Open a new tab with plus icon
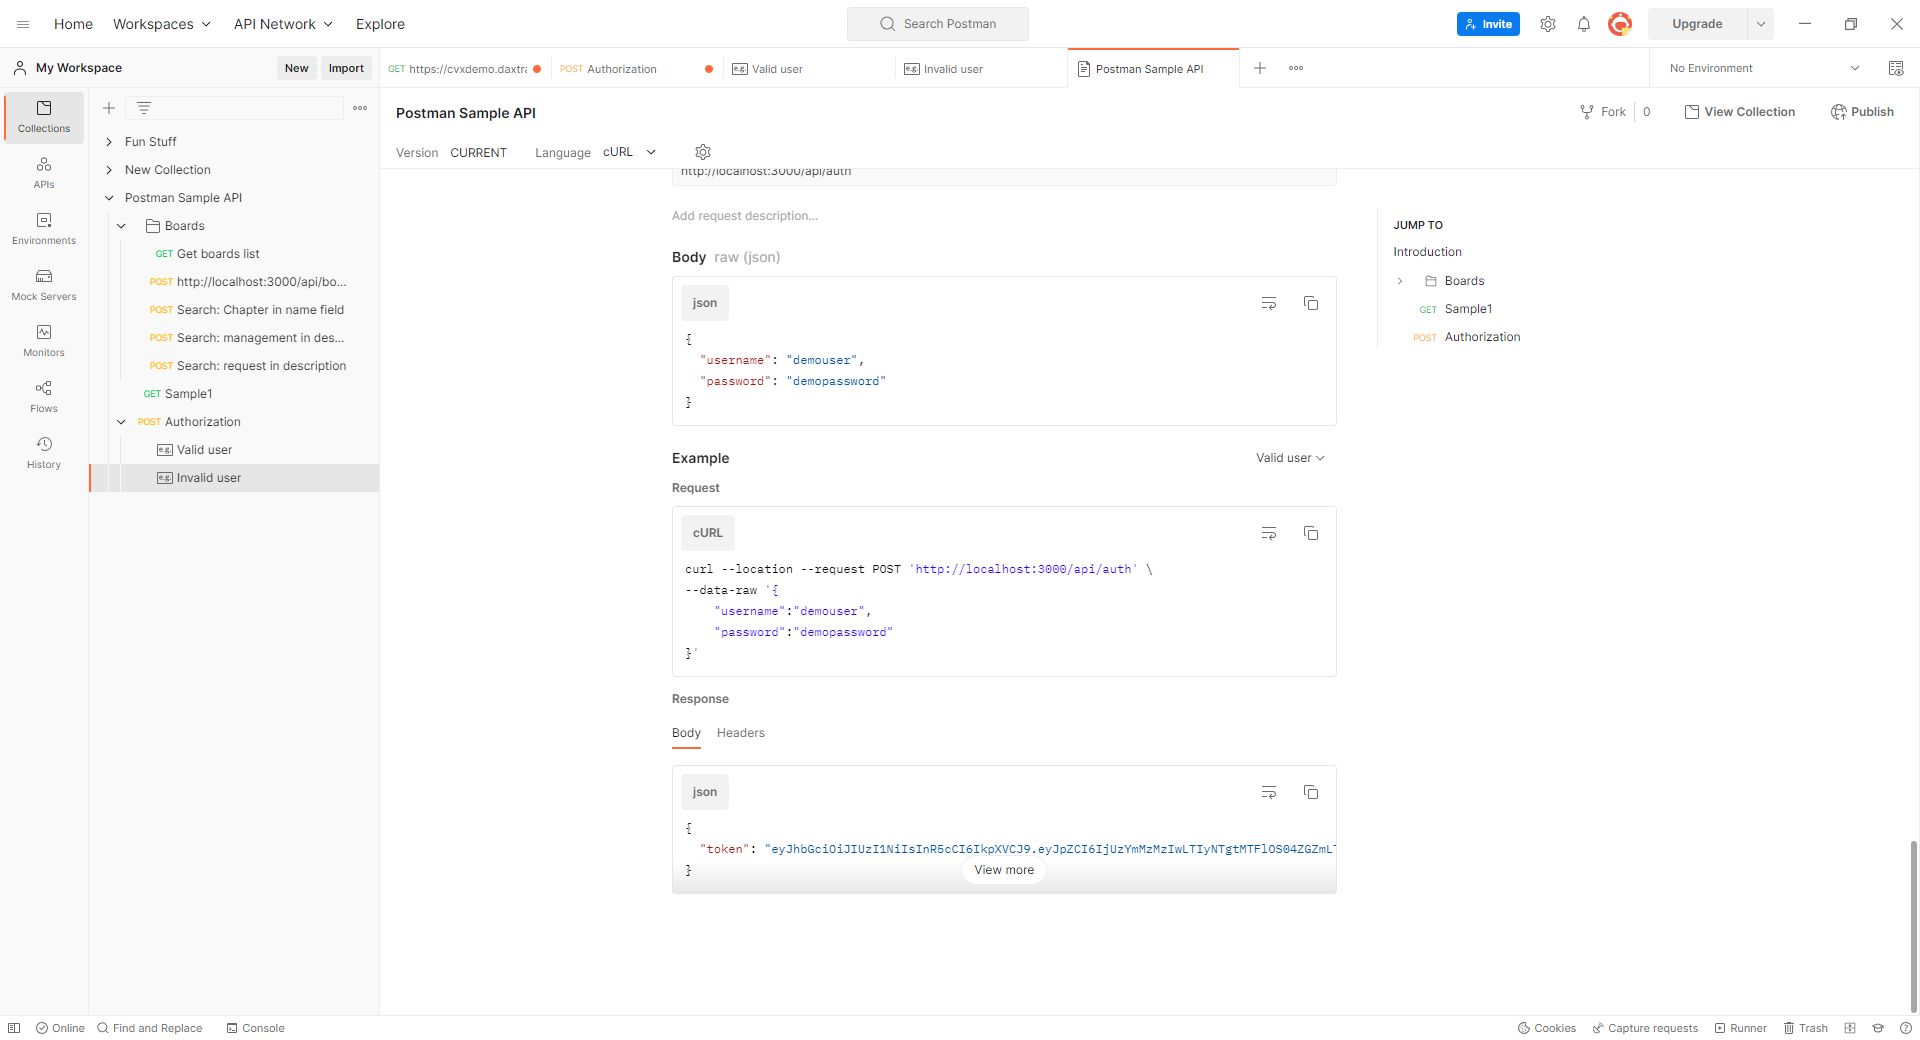Screen dimensions: 1920x1040 (x=1260, y=68)
